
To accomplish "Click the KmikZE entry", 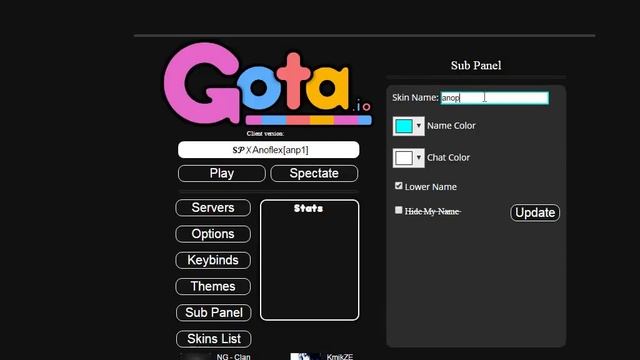I will coord(340,357).
